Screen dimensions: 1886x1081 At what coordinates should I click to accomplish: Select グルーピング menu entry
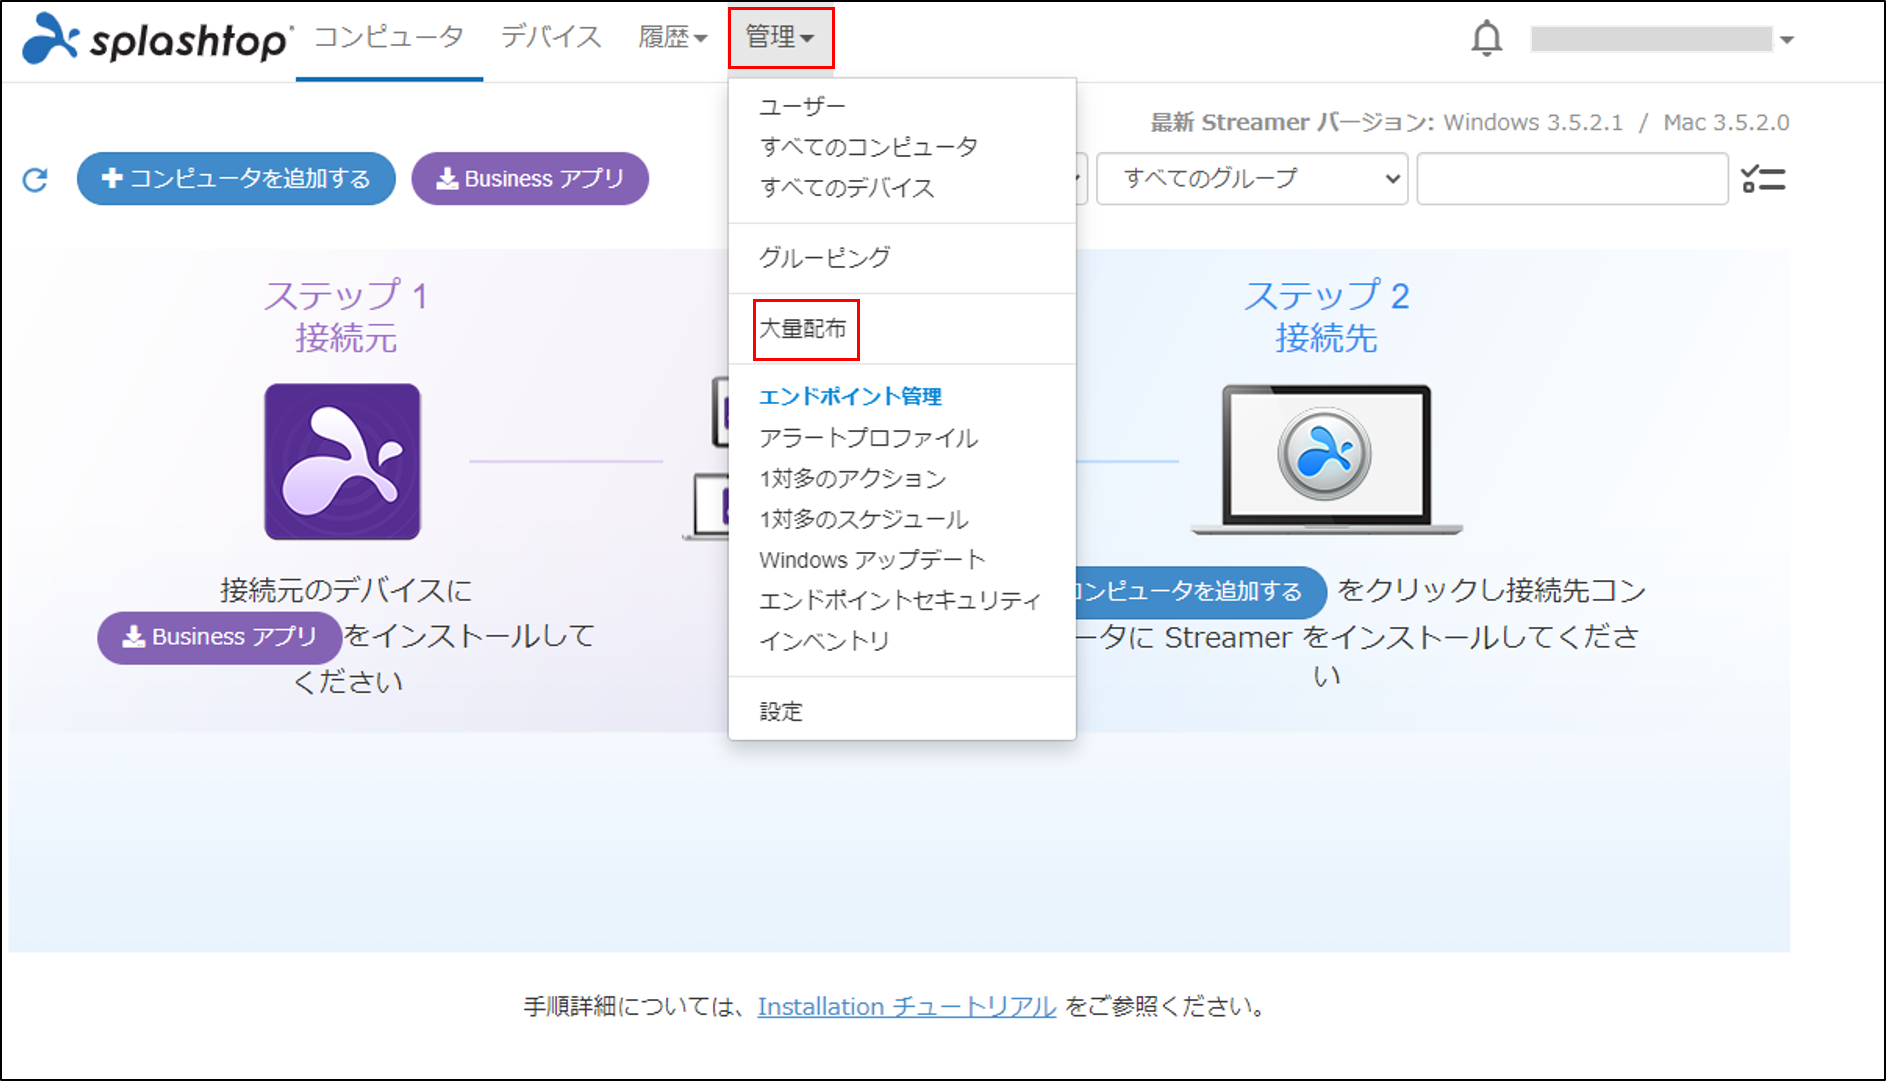coord(825,257)
